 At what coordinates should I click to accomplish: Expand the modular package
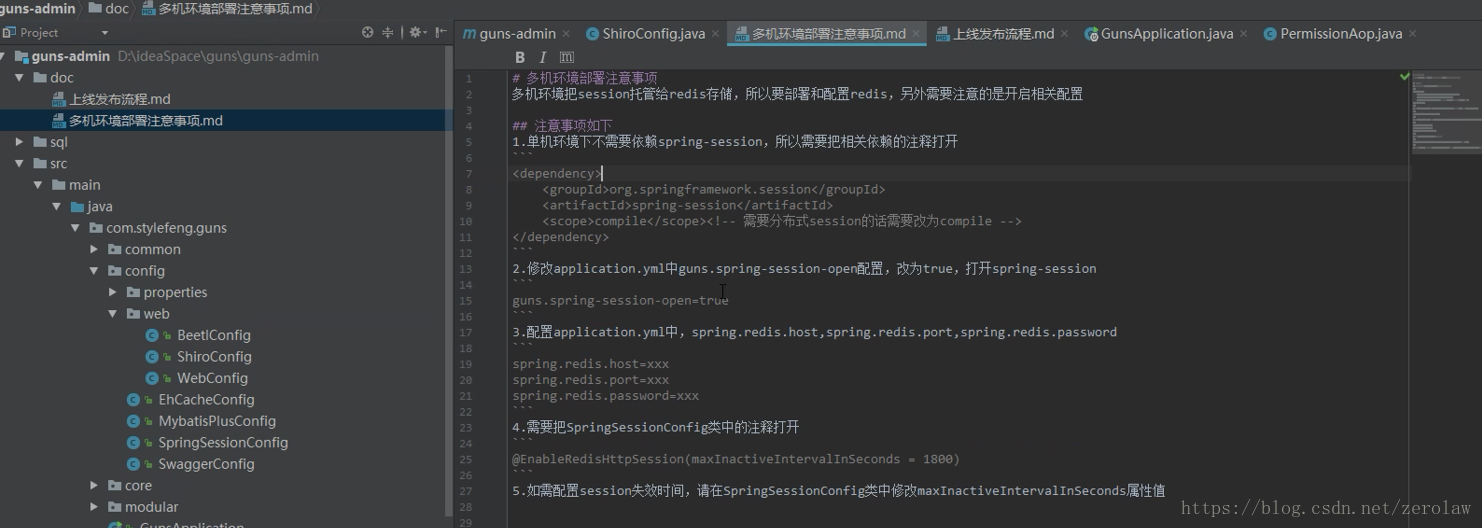94,507
